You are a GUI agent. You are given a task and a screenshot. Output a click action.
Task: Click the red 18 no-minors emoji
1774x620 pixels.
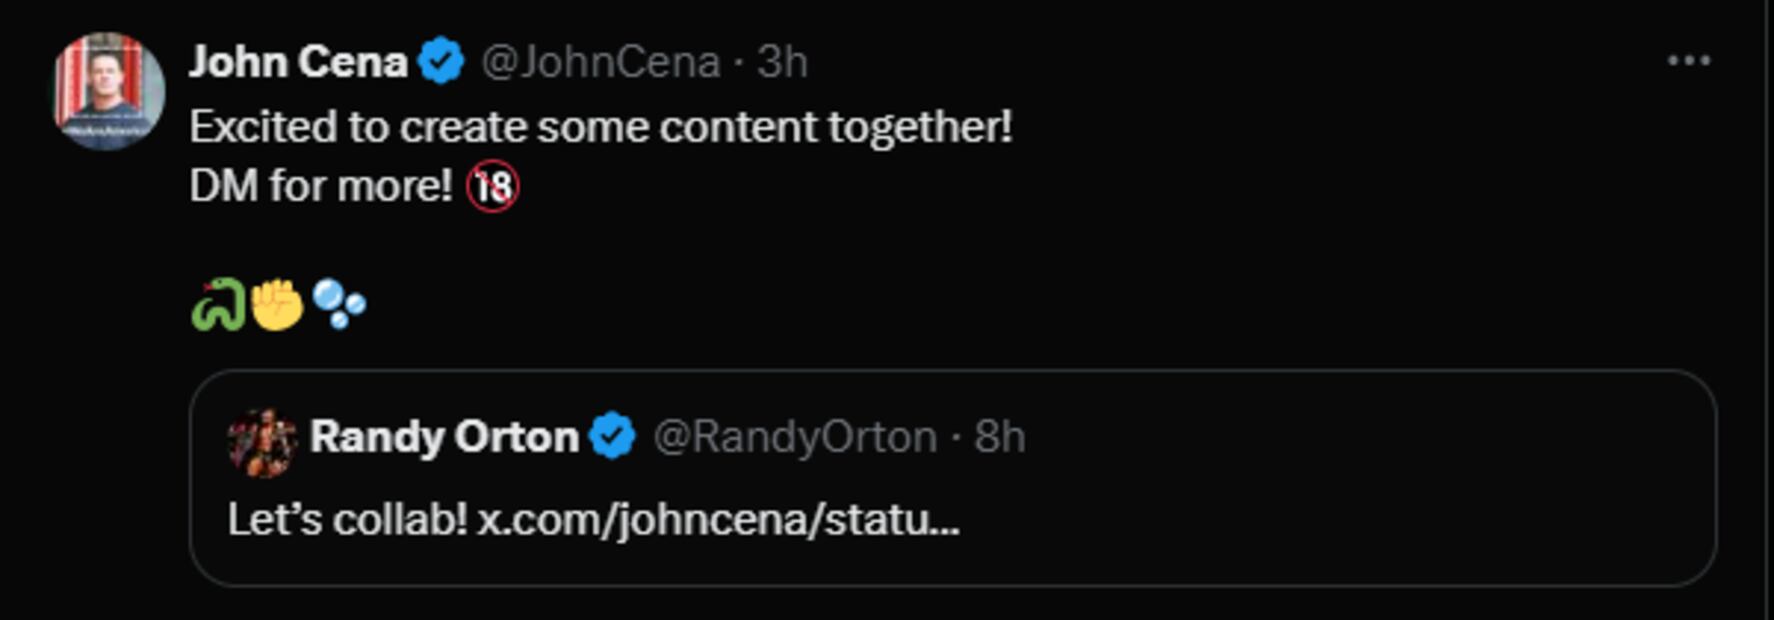(x=493, y=186)
